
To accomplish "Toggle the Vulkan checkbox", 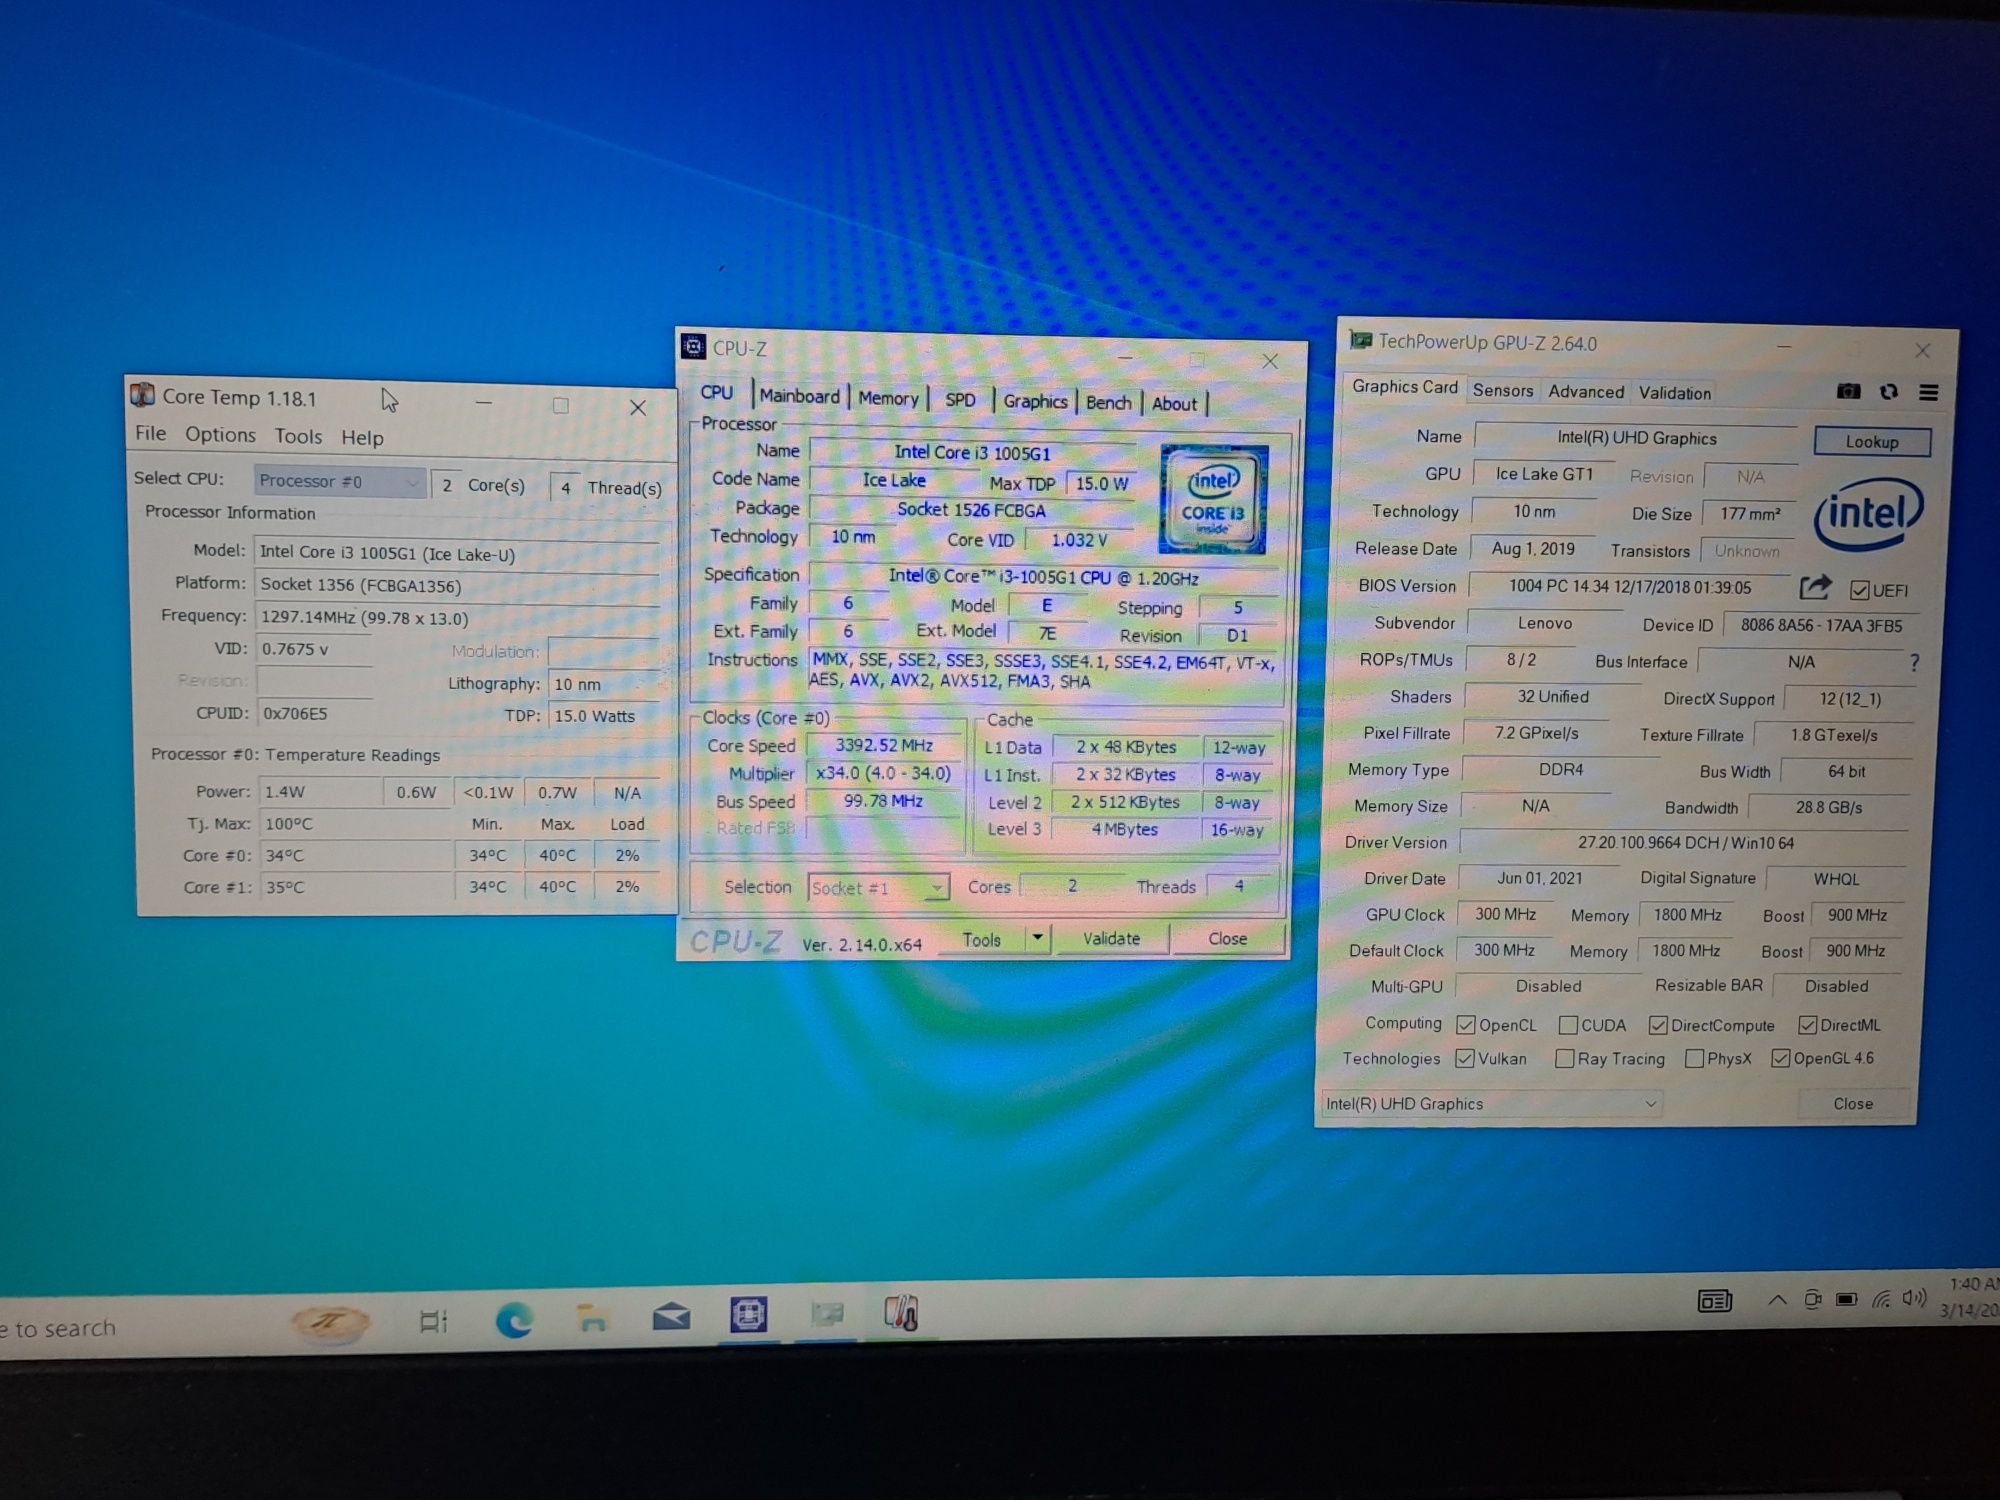I will tap(1465, 1059).
